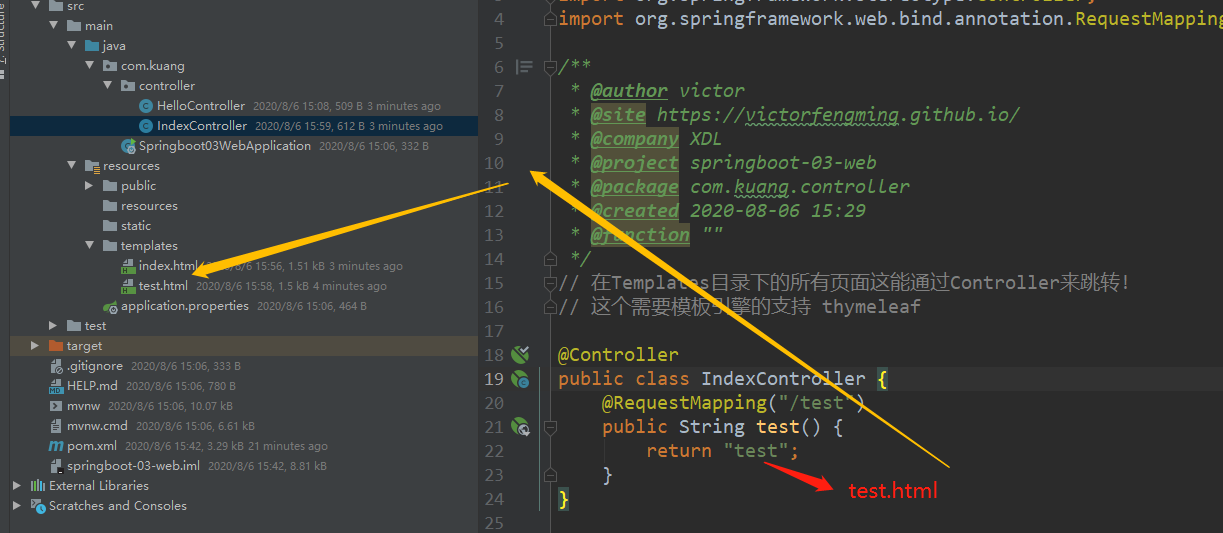Fold the test() method body on line 21

tap(549, 427)
